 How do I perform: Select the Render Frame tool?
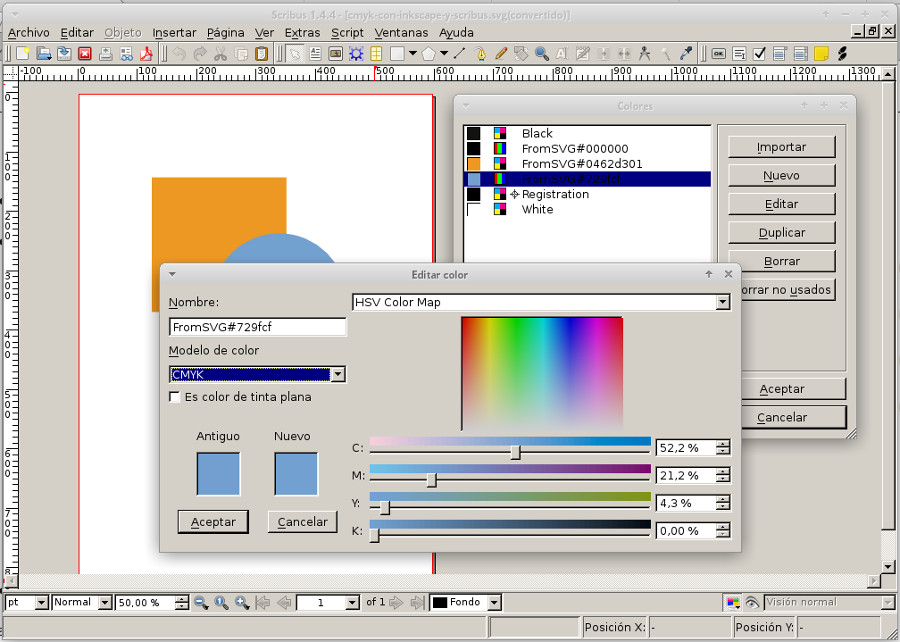(356, 54)
